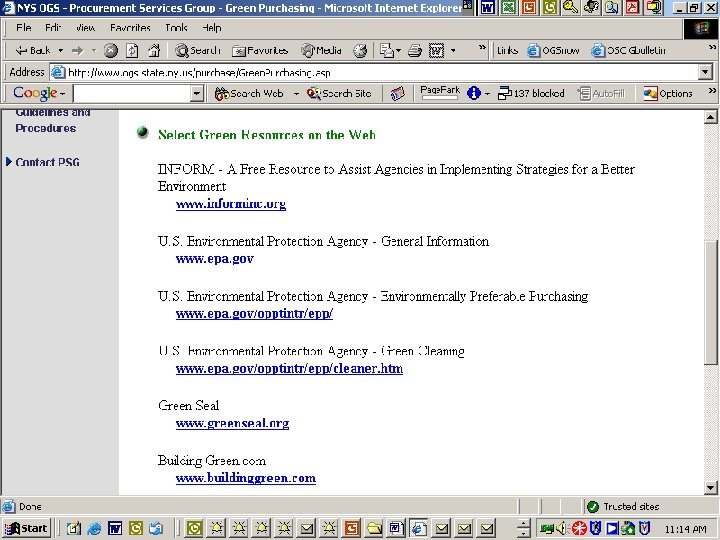Open the Tools menu
This screenshot has height=540, width=720.
pyautogui.click(x=176, y=28)
